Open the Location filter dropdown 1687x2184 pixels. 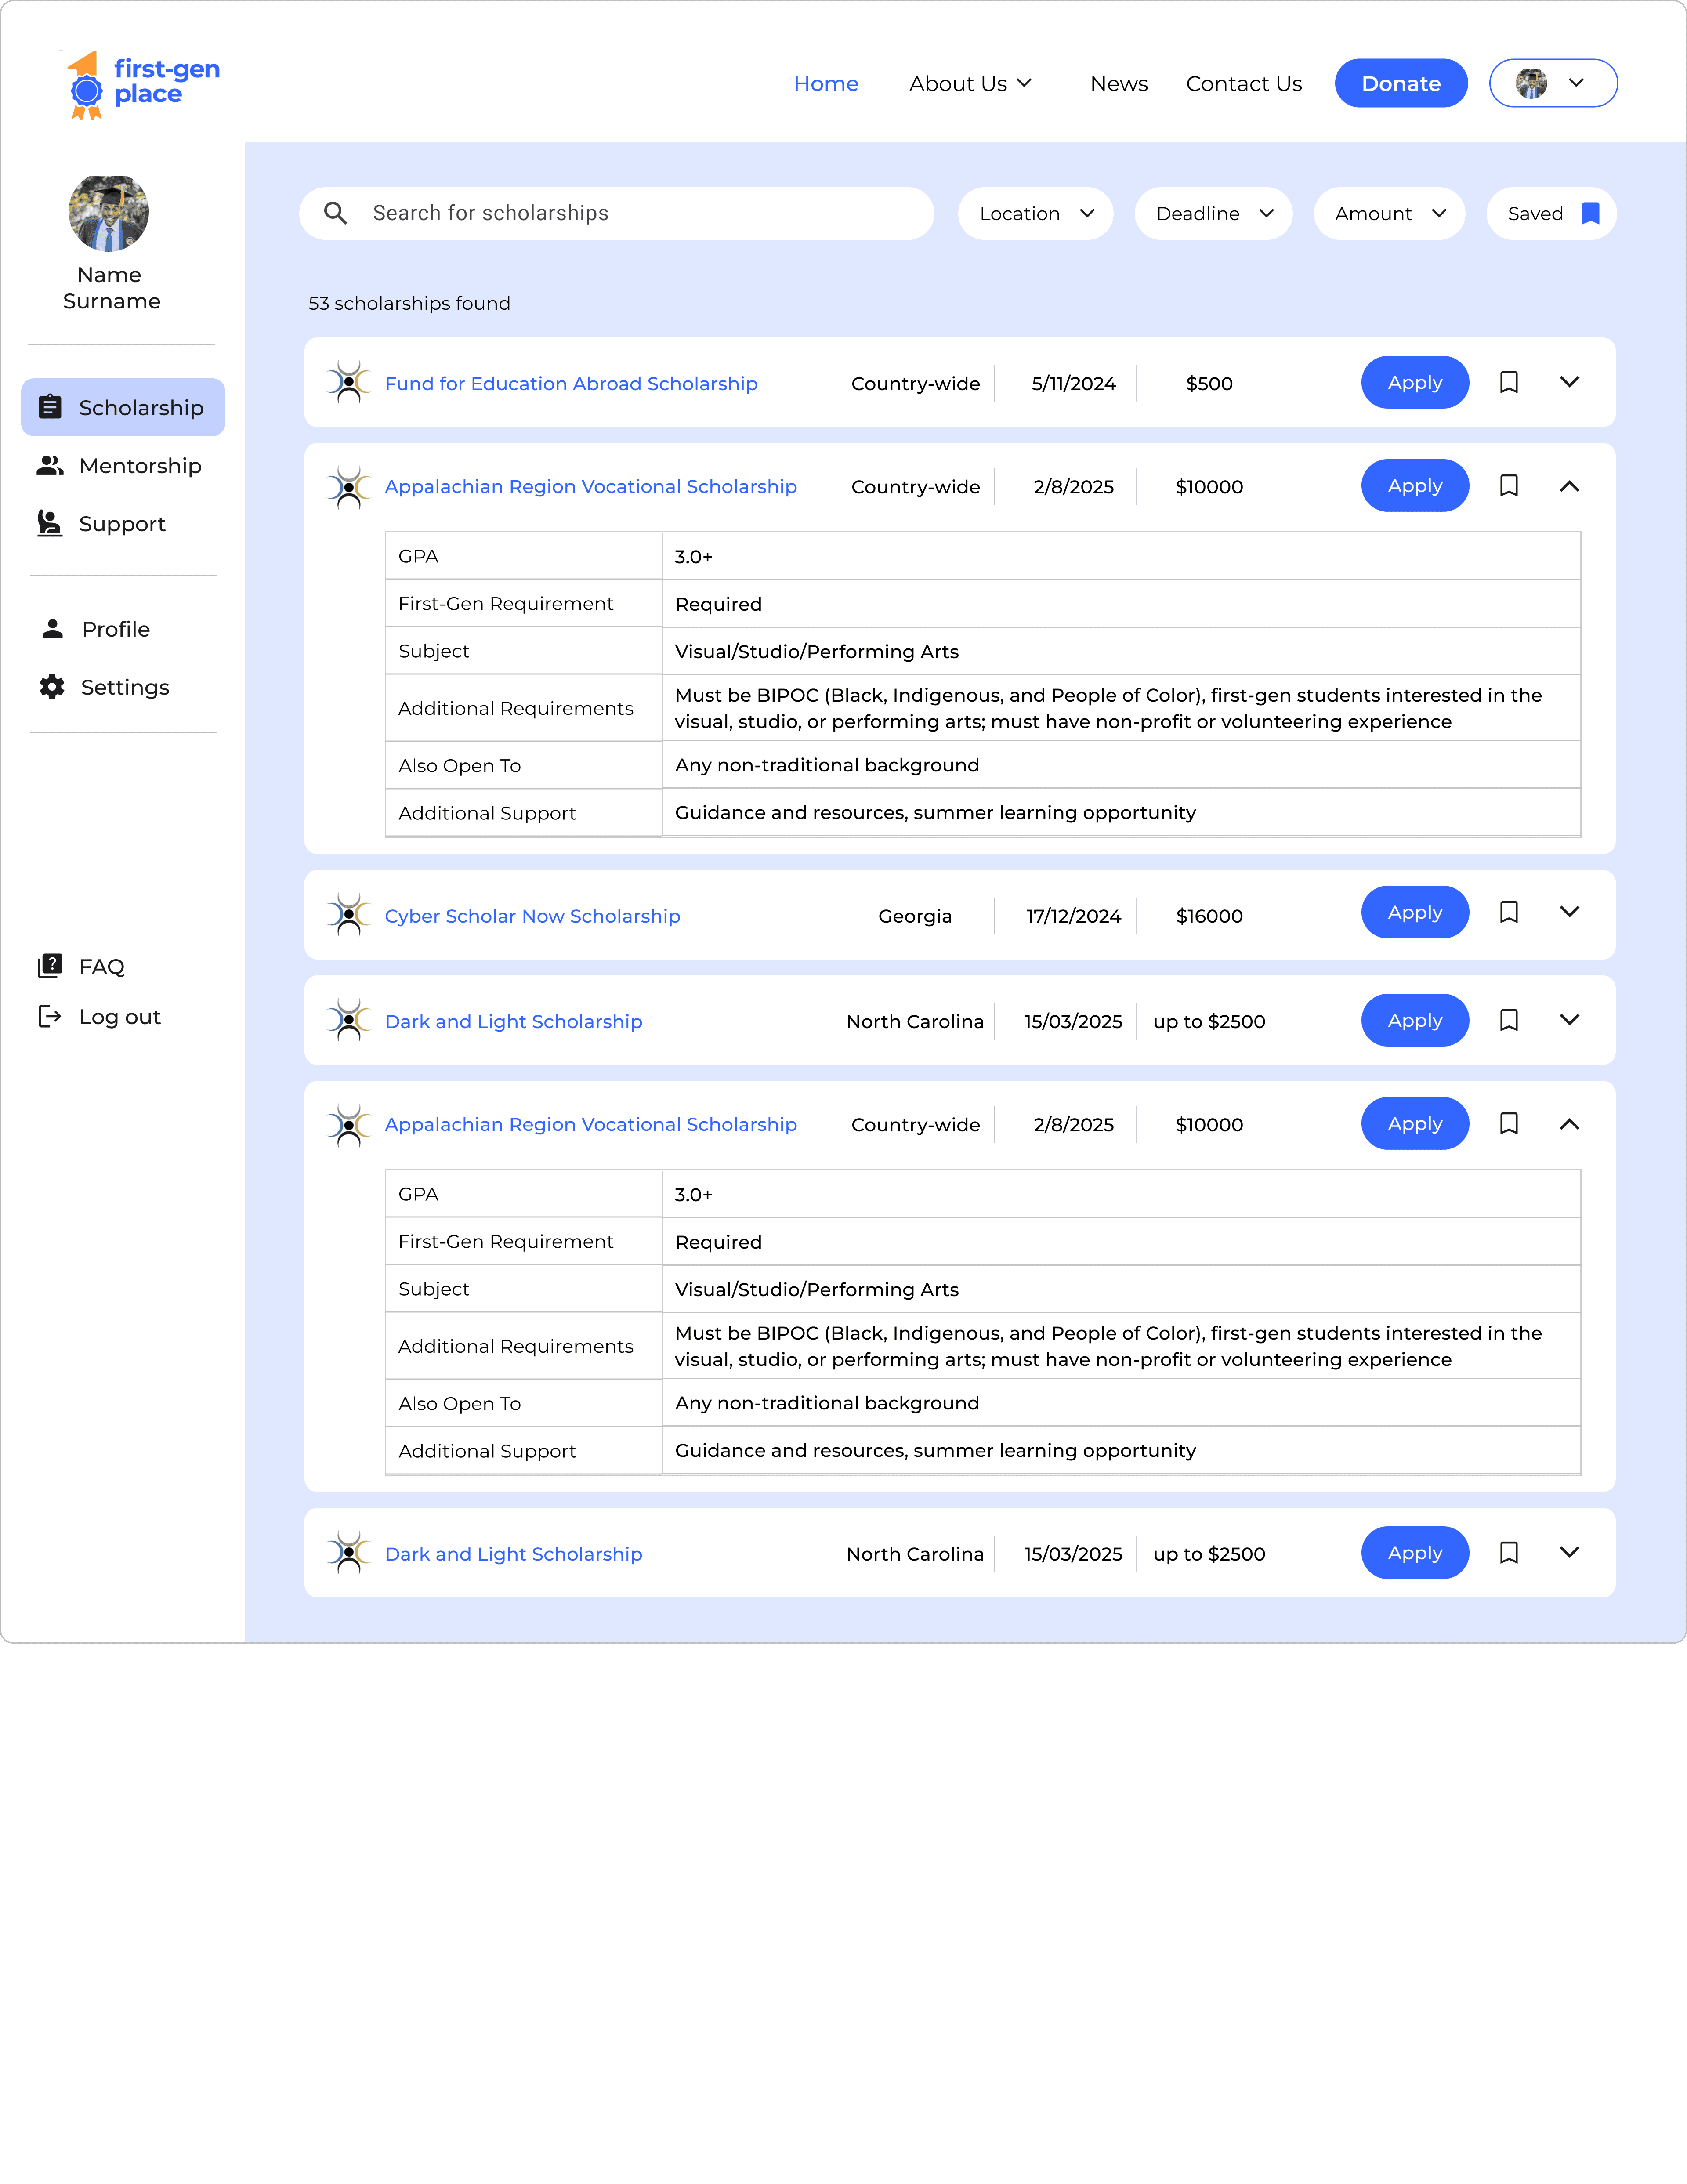point(1035,213)
